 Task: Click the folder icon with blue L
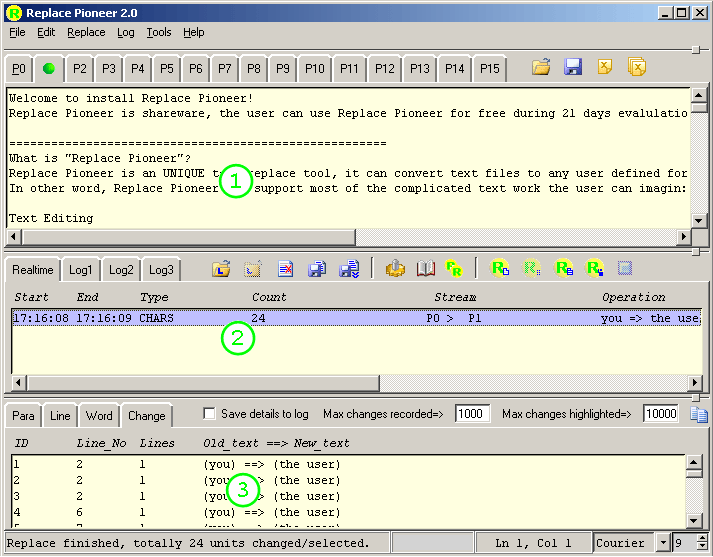coord(221,269)
